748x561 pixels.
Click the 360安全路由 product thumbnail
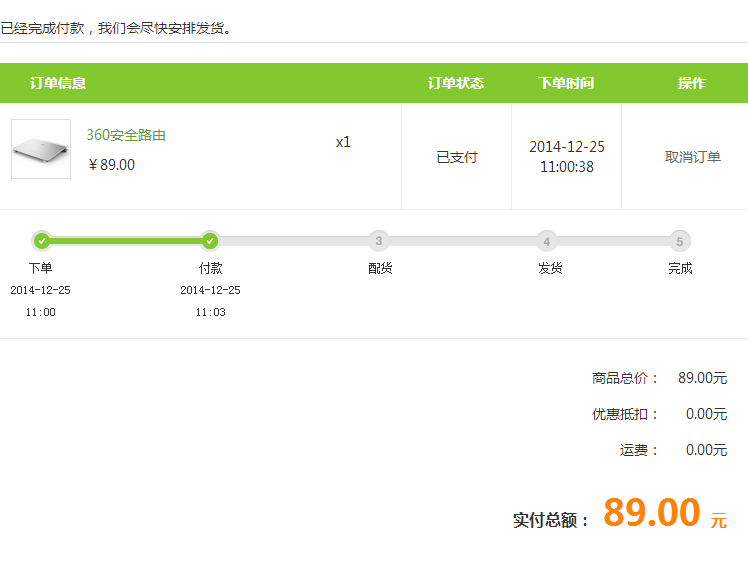point(41,149)
